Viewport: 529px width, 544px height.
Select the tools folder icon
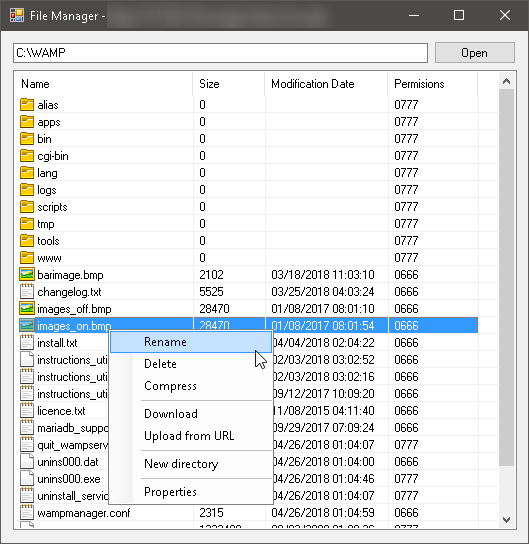click(27, 240)
